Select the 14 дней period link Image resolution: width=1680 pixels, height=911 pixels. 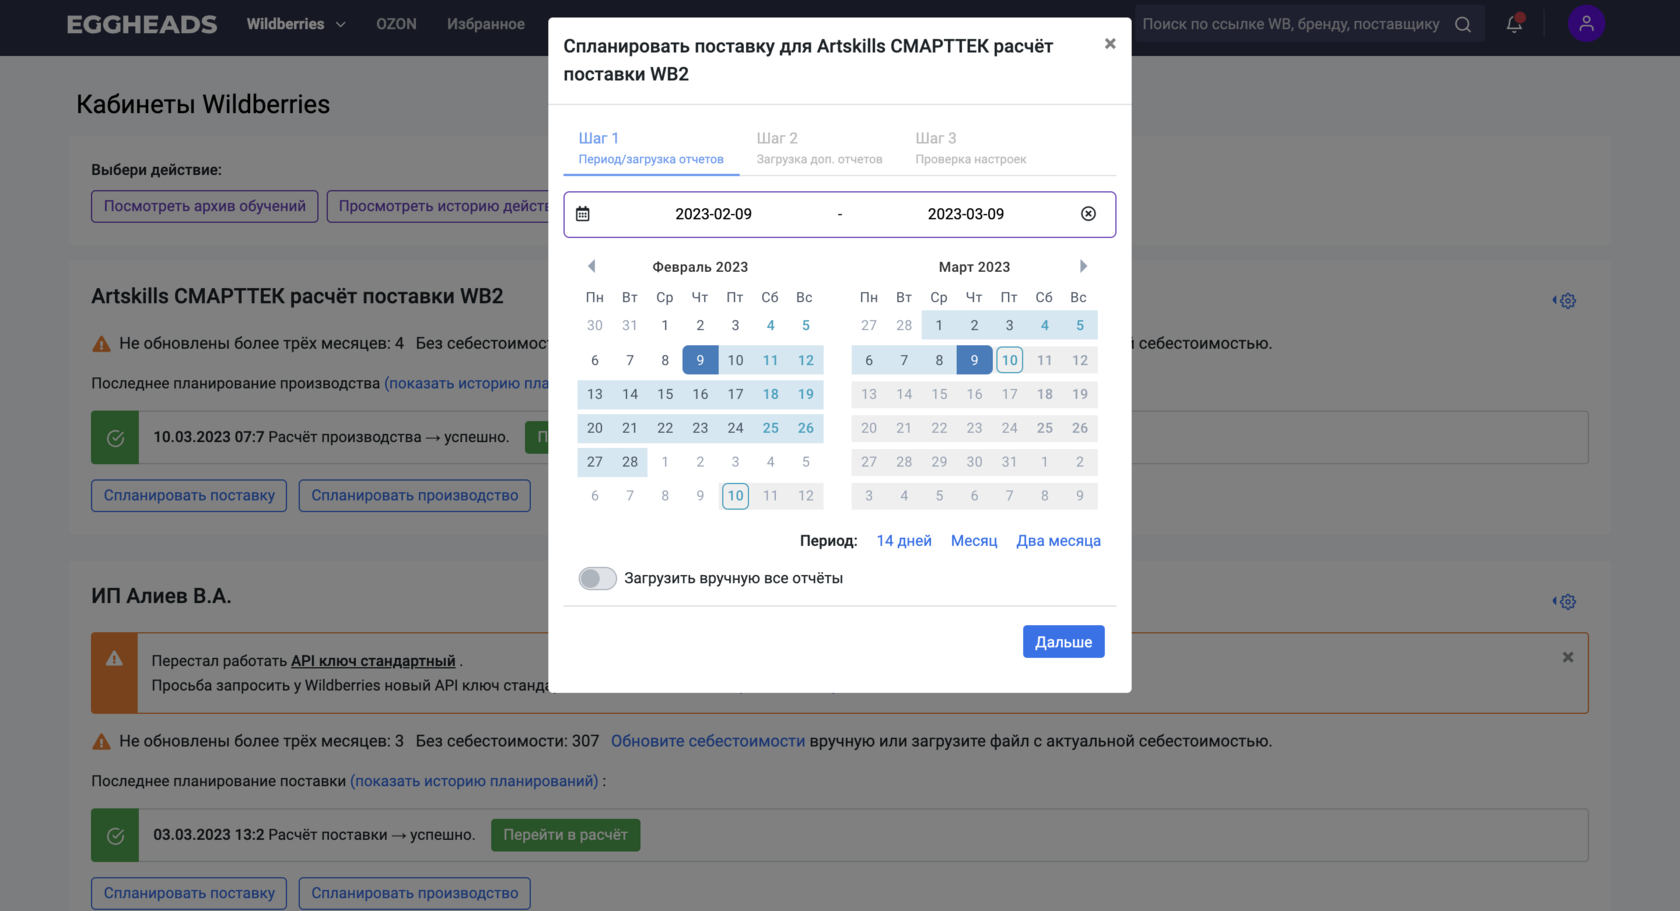(904, 541)
